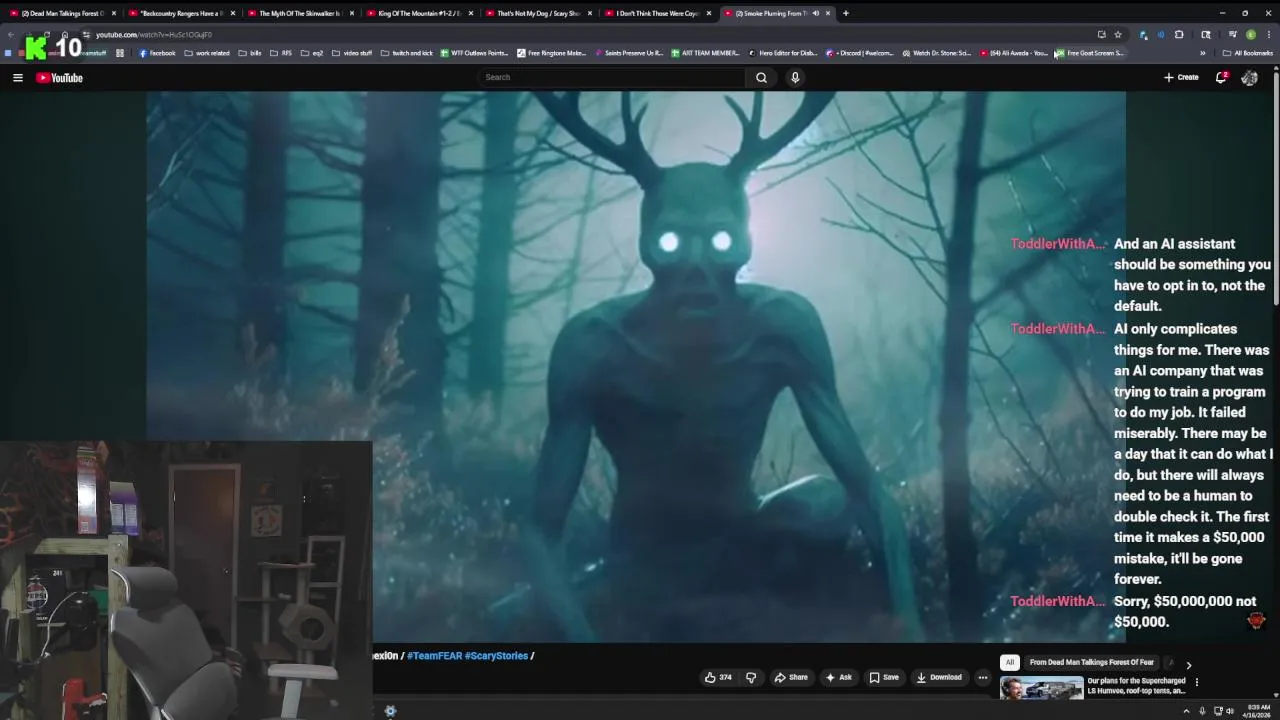This screenshot has height=720, width=1280.
Task: Open the 'twitch and kick' bookmarks folder
Action: pos(407,53)
